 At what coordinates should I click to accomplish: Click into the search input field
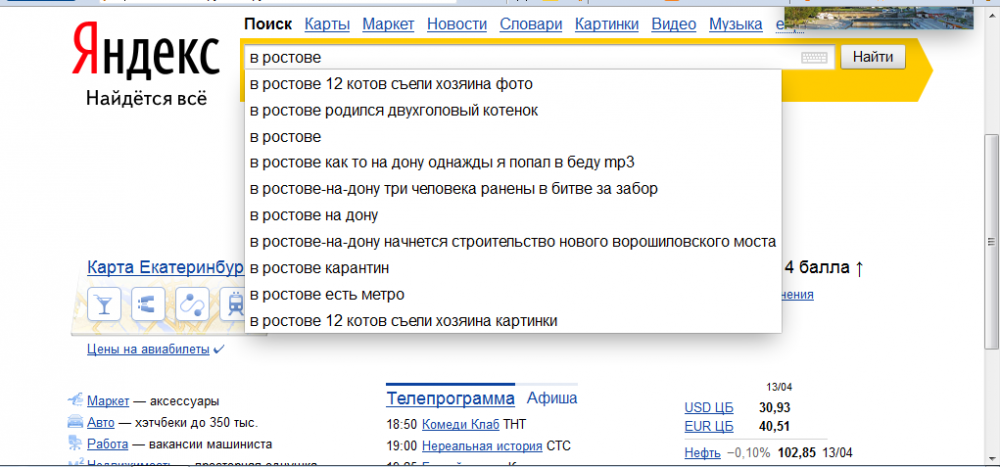[520, 58]
